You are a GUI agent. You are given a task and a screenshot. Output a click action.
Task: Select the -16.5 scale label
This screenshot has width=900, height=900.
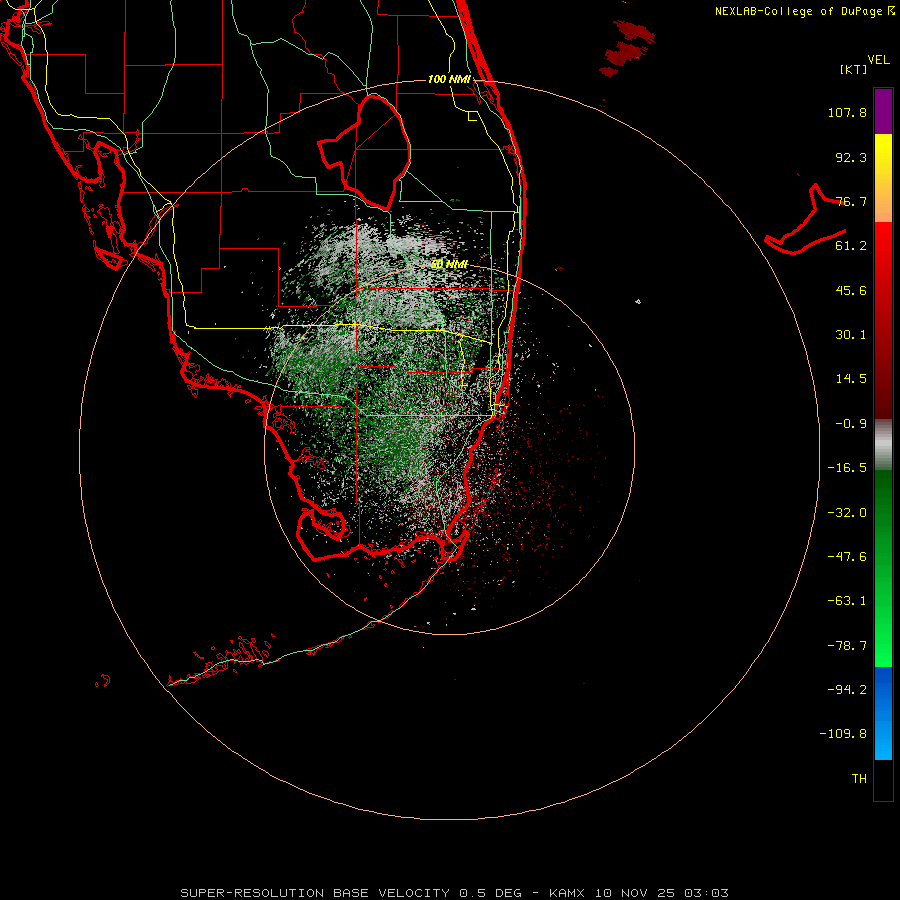tap(847, 468)
